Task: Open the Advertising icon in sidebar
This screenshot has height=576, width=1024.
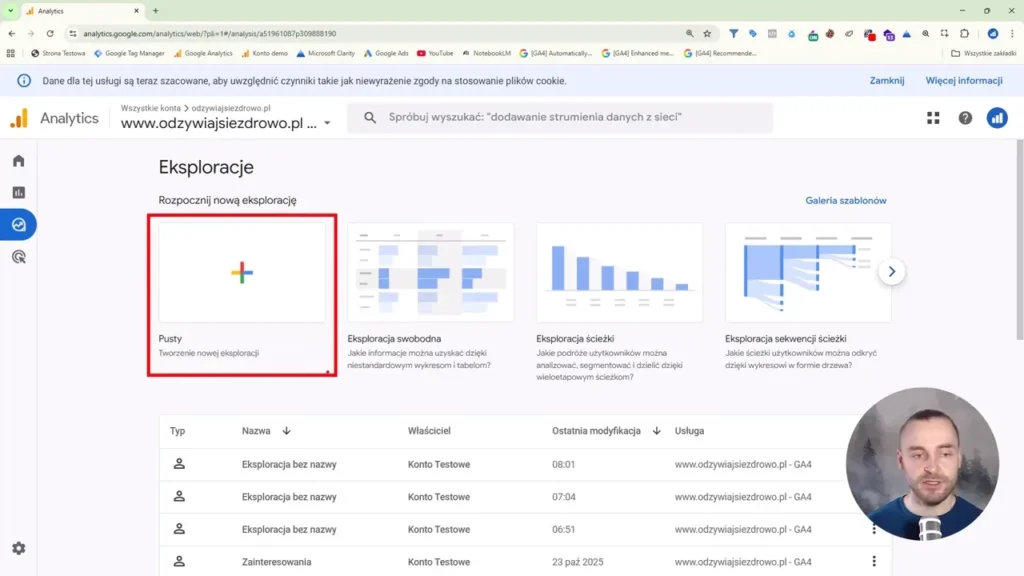Action: click(x=18, y=257)
